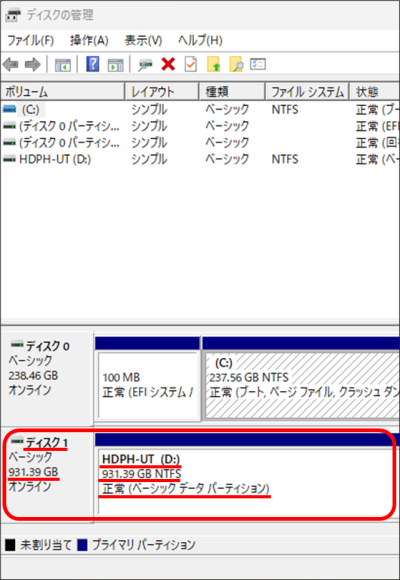This screenshot has width=400, height=580.
Task: Select the HDPH-UT (D:) 931.39 GB partition block
Action: 247,475
